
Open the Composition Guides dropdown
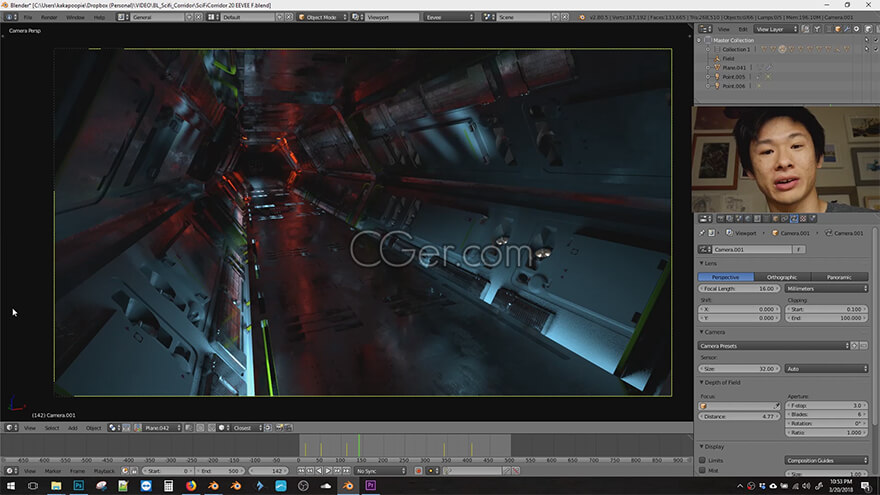click(x=826, y=460)
